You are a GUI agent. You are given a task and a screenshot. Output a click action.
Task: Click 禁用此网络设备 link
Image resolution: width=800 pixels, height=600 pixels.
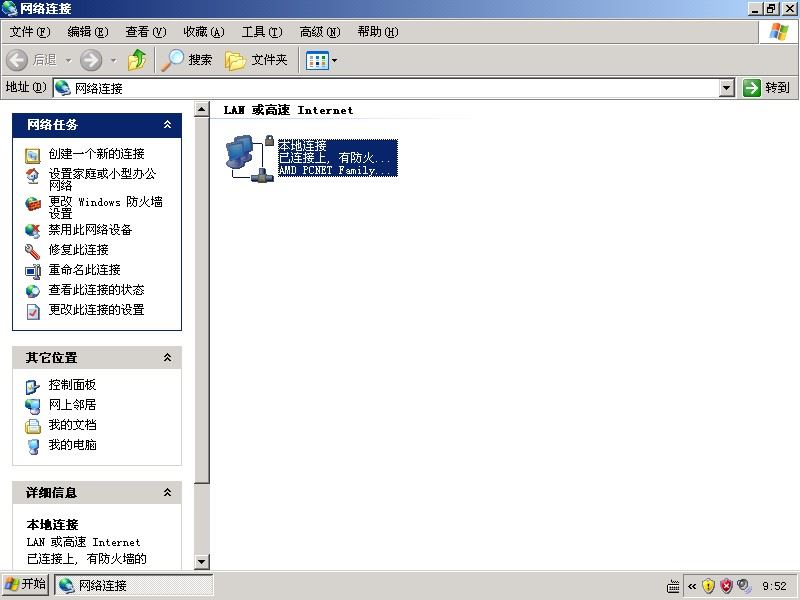[x=90, y=230]
